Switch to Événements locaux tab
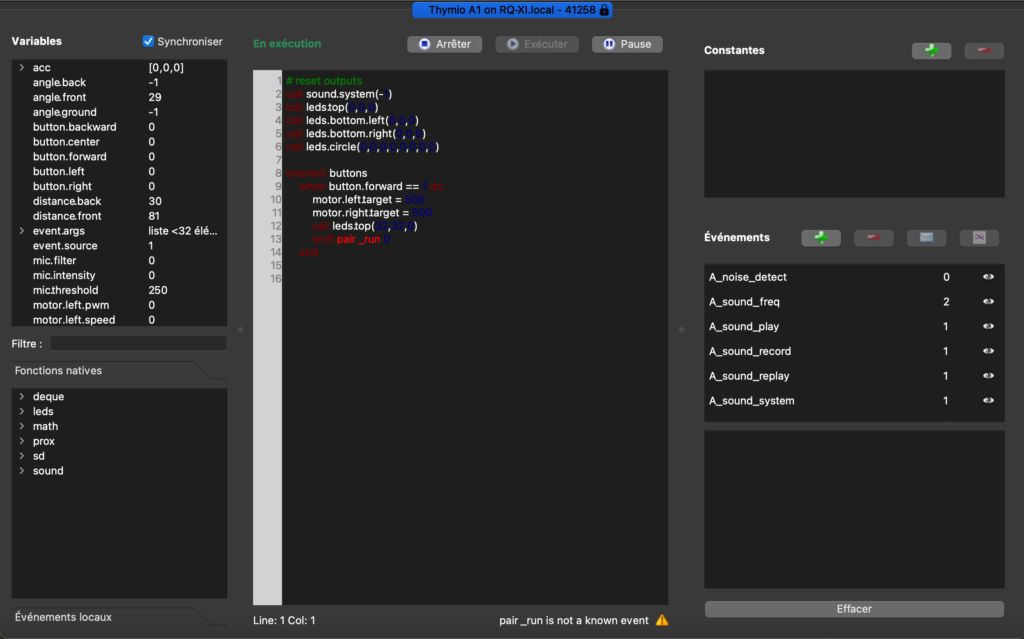1024x639 pixels. (x=62, y=617)
